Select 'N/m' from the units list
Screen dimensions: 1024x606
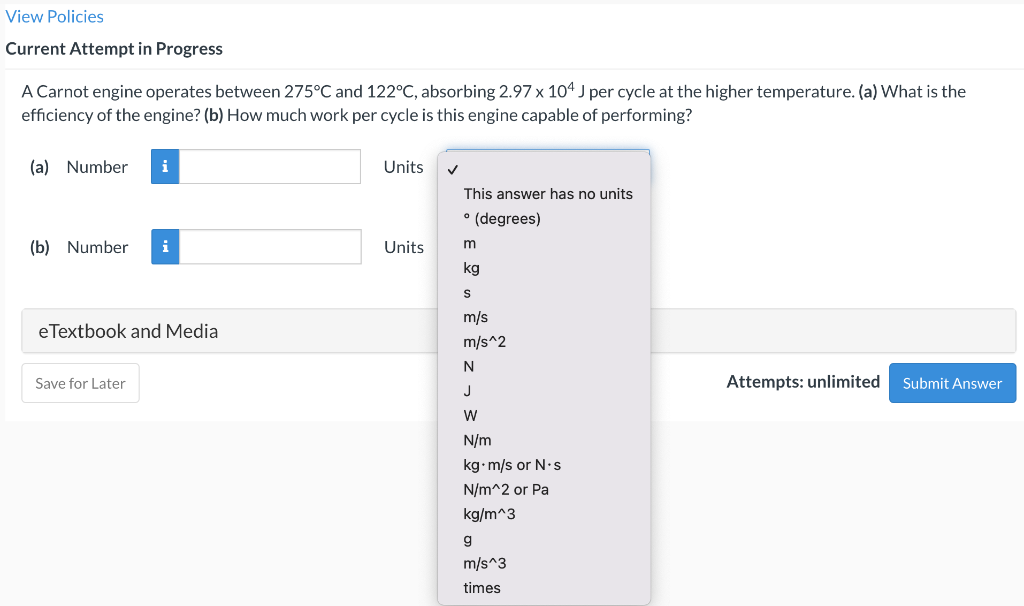coord(477,440)
